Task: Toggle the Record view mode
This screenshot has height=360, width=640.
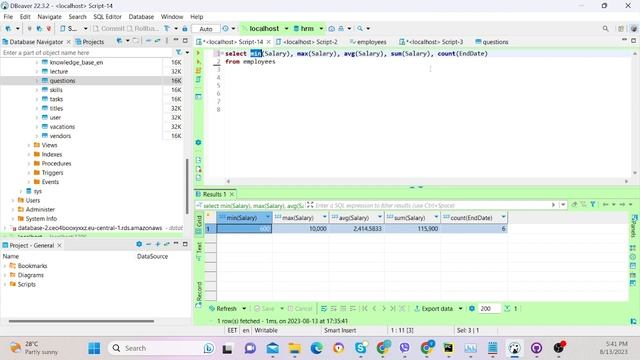Action: tap(199, 294)
